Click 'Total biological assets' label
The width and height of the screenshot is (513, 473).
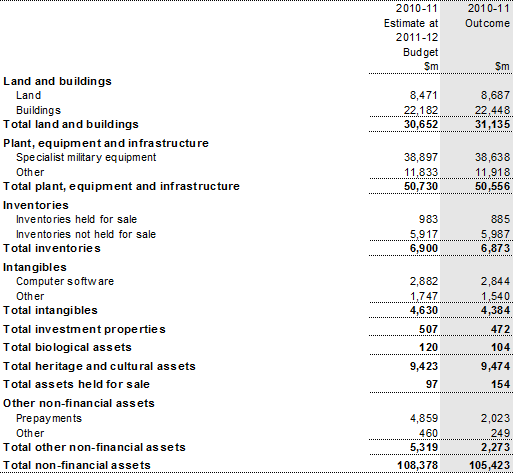(67, 347)
